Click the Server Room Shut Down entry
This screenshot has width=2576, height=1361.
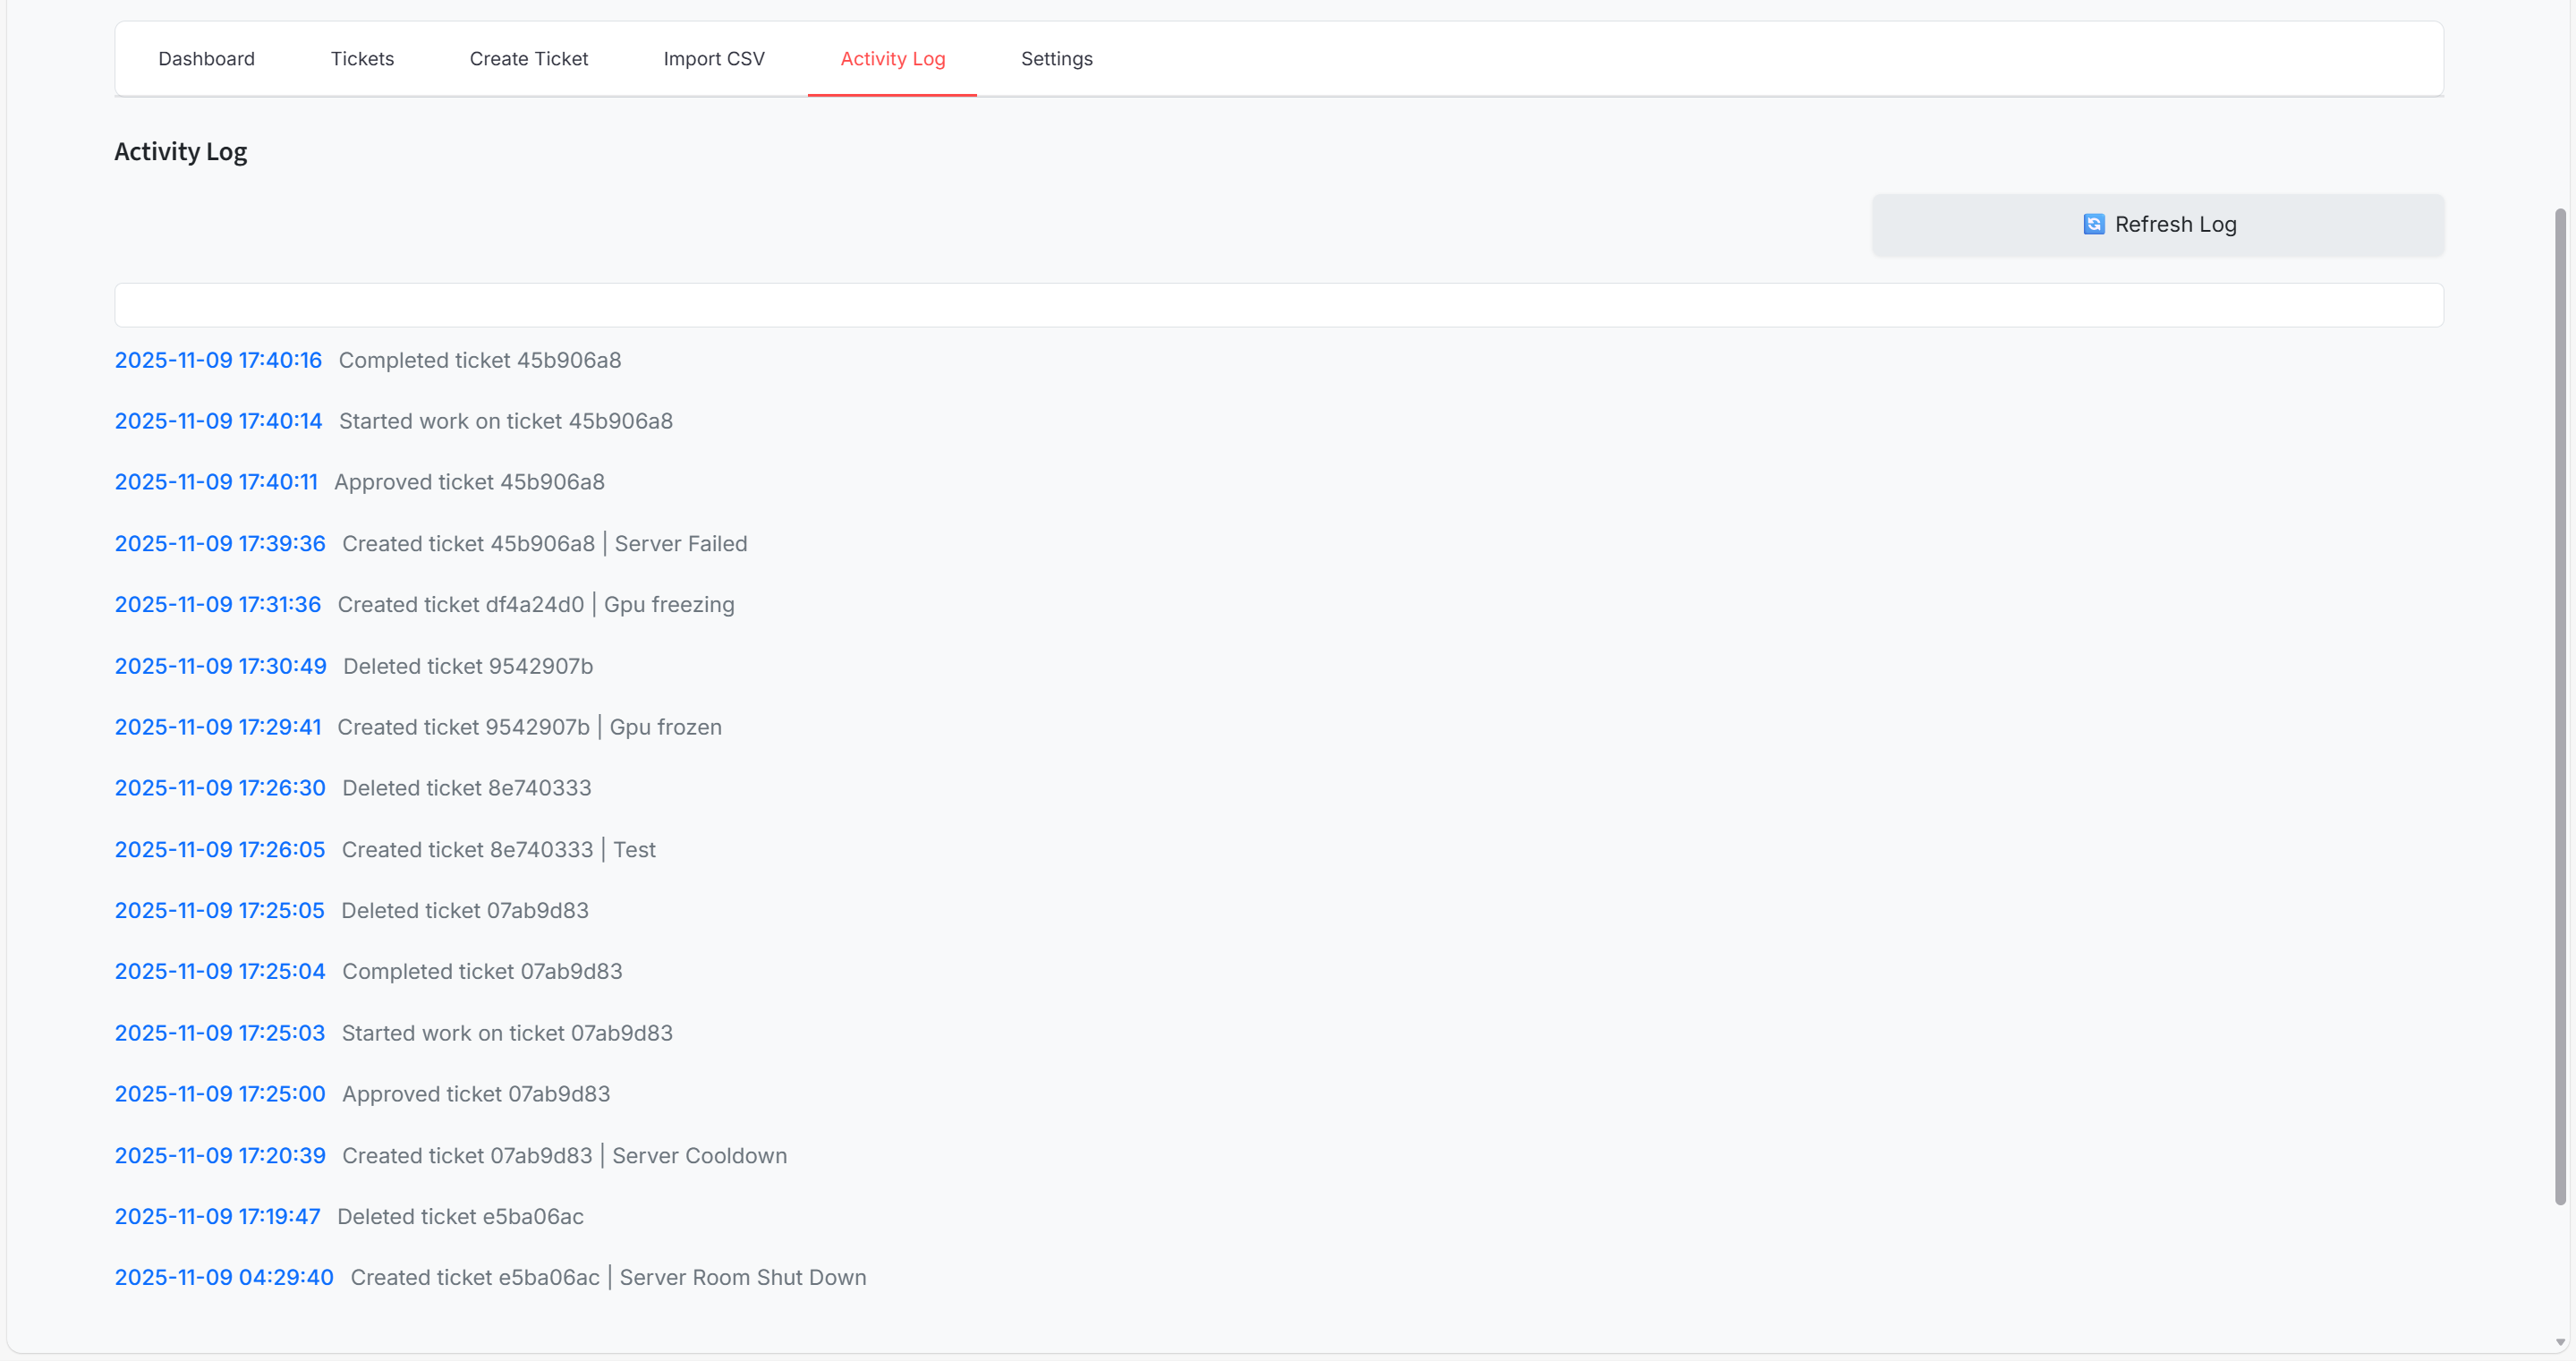tap(608, 1278)
